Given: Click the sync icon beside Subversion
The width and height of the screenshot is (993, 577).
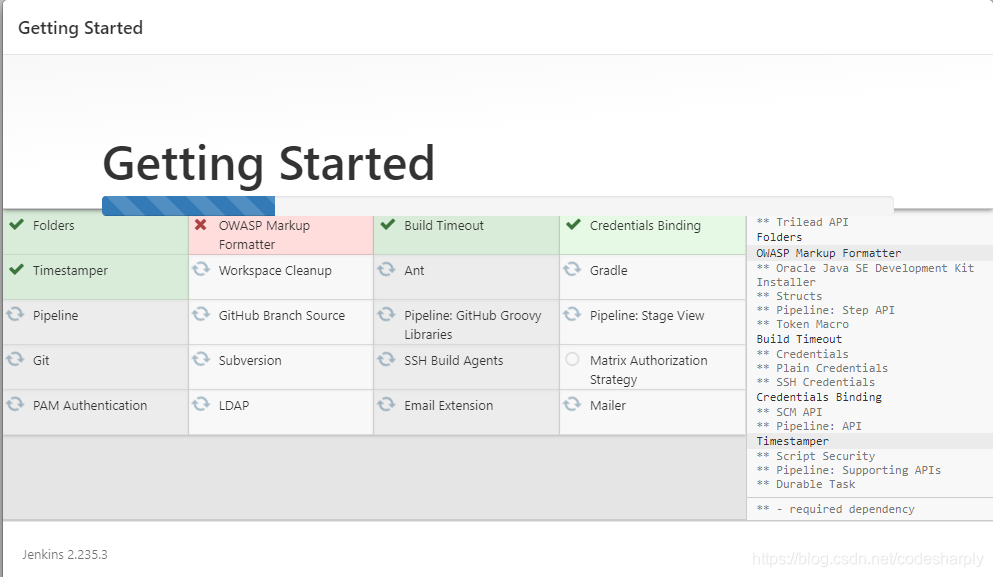Looking at the screenshot, I should (201, 359).
